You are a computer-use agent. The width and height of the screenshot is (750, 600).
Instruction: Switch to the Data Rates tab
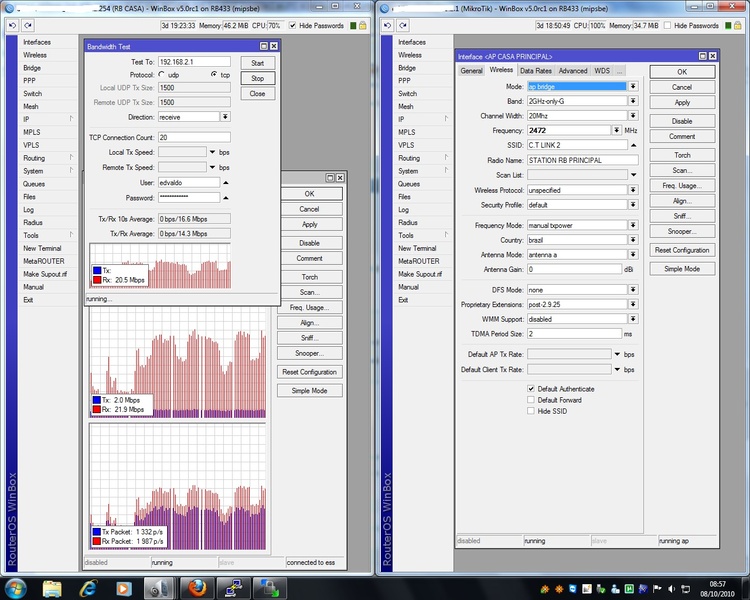coord(535,71)
